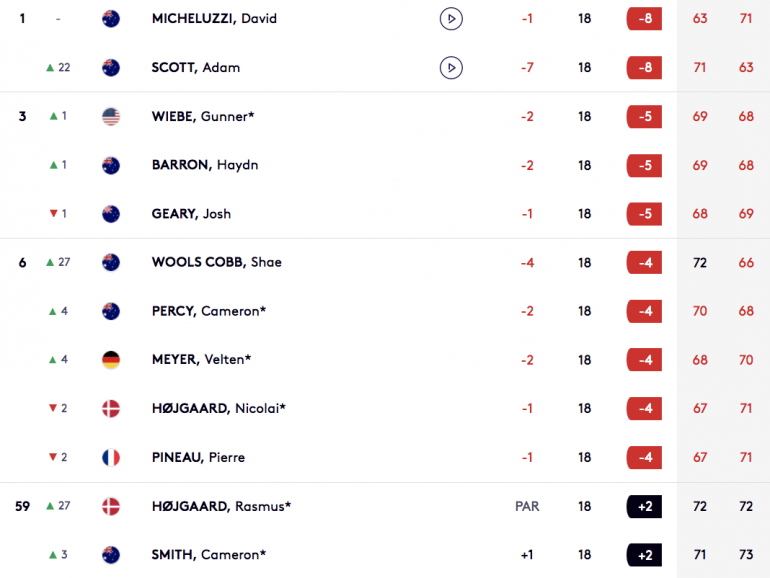The height and width of the screenshot is (578, 770).
Task: Click round two score 66 for Wools Cobb
Action: pyautogui.click(x=746, y=263)
